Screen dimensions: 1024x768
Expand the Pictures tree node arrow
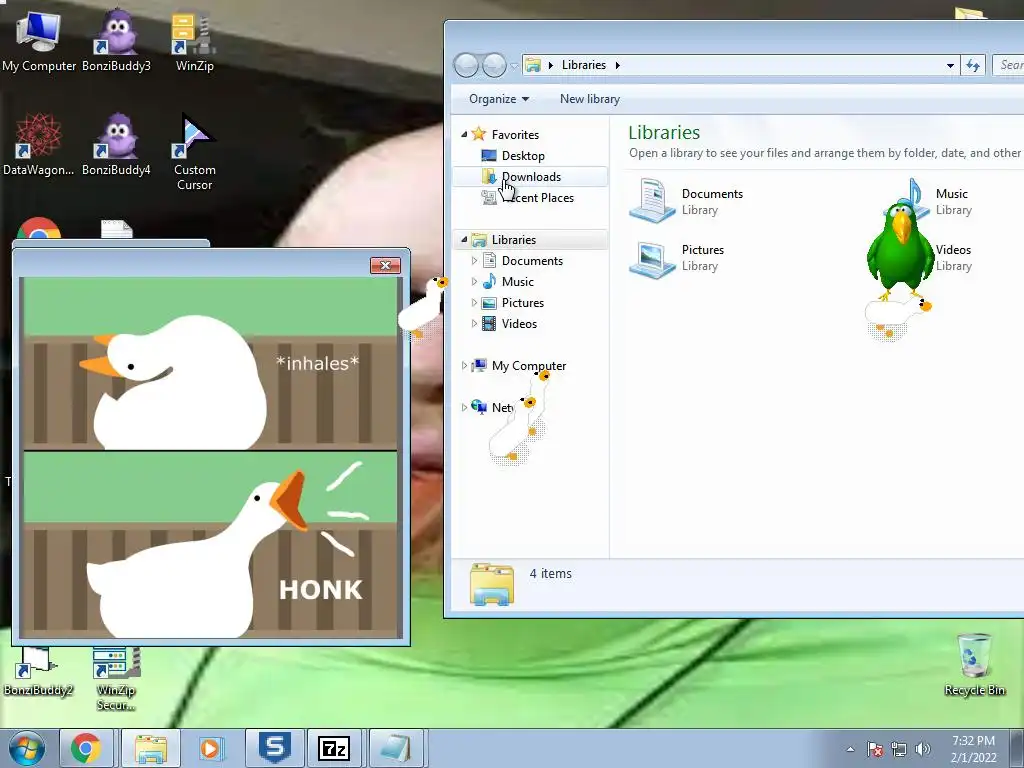pos(474,302)
